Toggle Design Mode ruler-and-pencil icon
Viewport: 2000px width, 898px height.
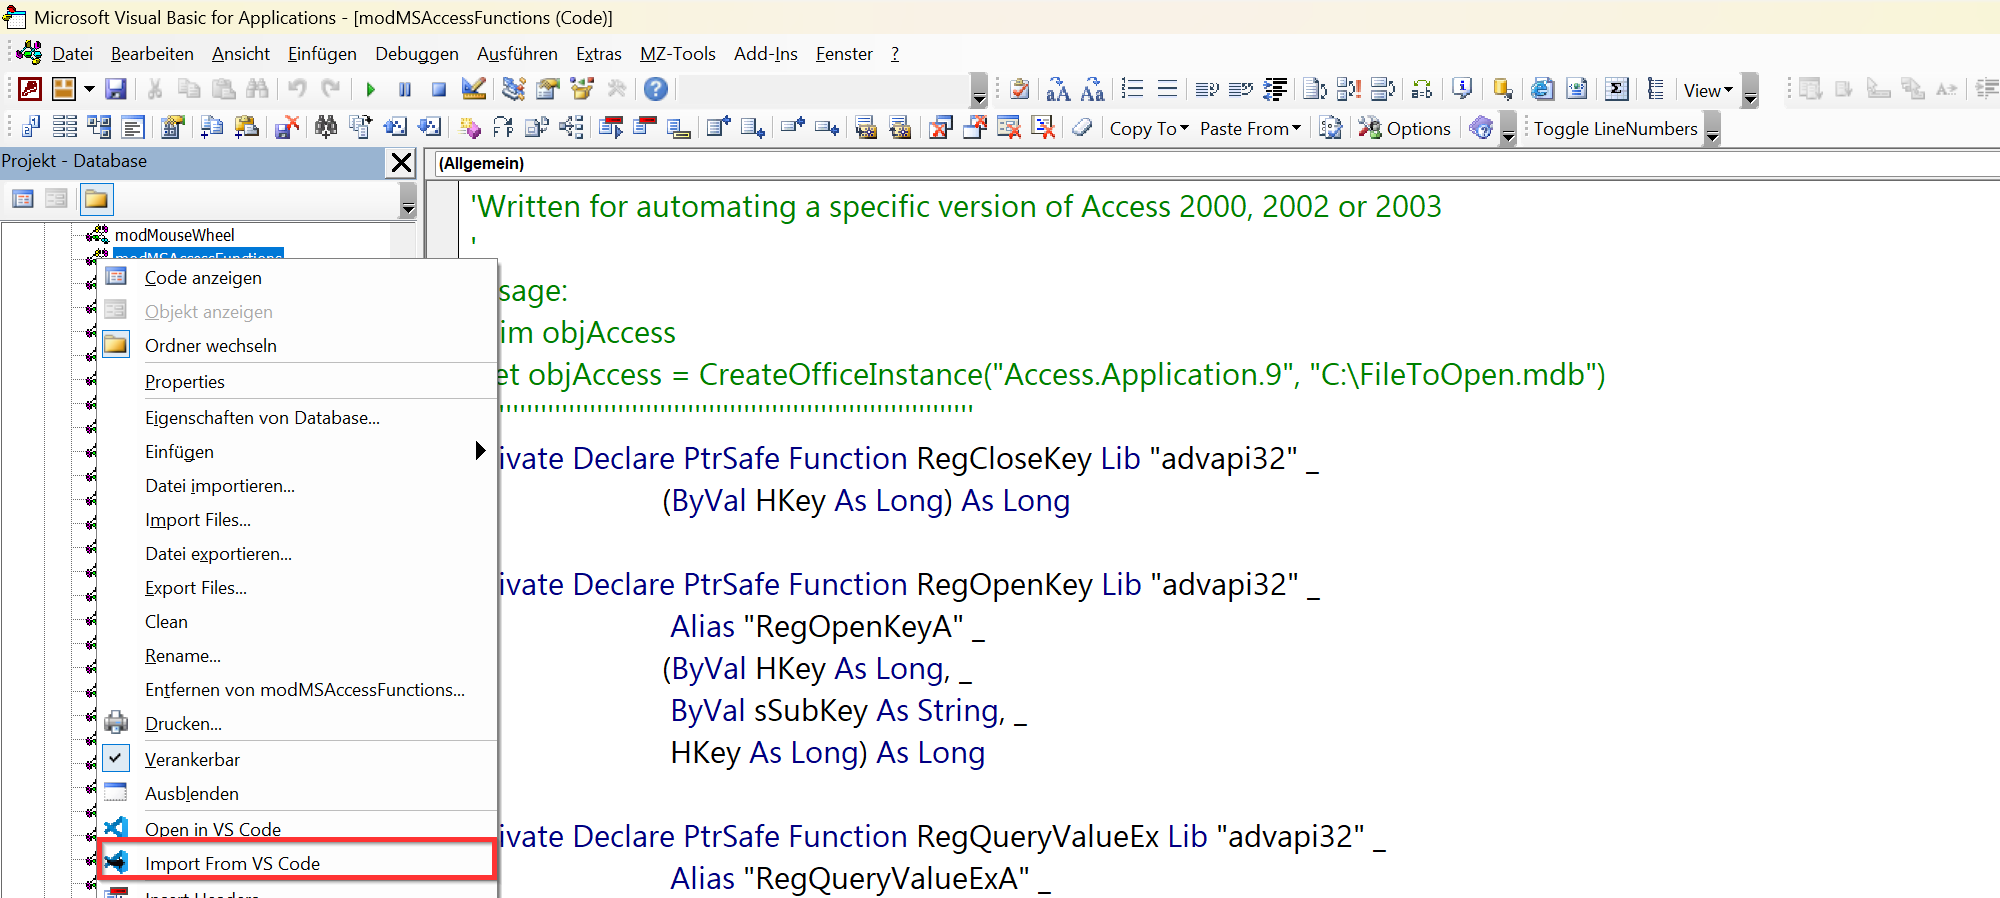click(474, 90)
